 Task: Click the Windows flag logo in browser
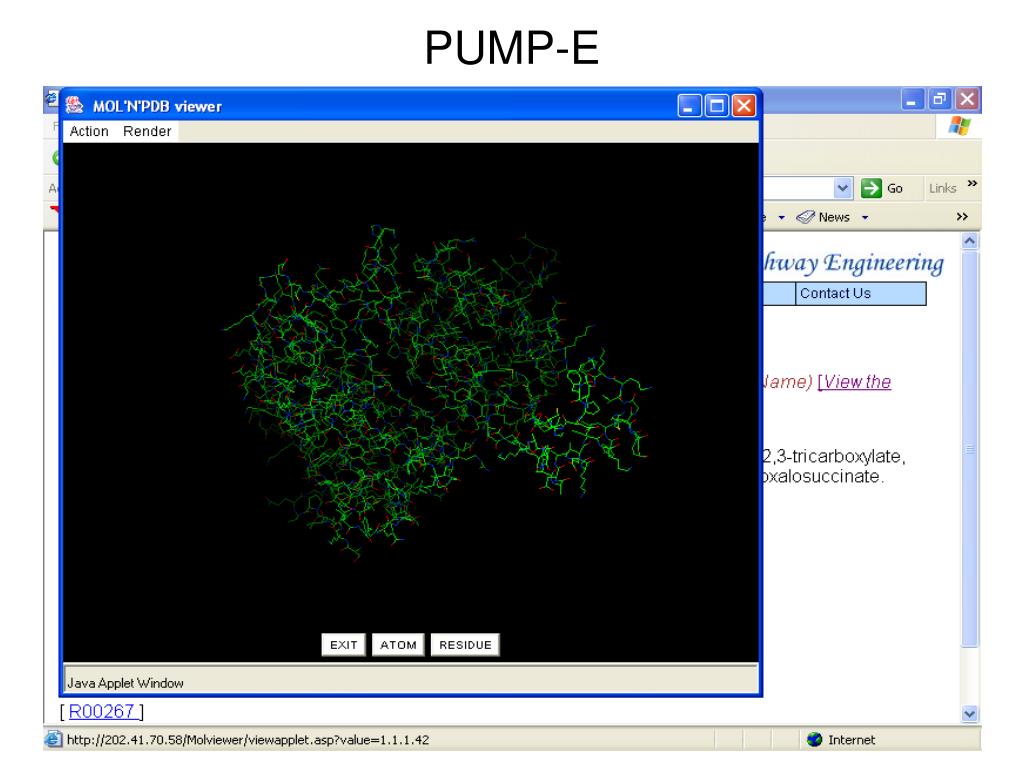click(x=959, y=125)
